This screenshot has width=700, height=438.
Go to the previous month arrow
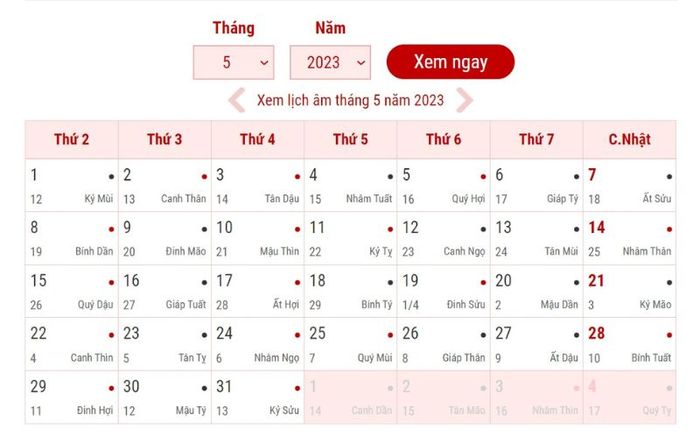237,100
